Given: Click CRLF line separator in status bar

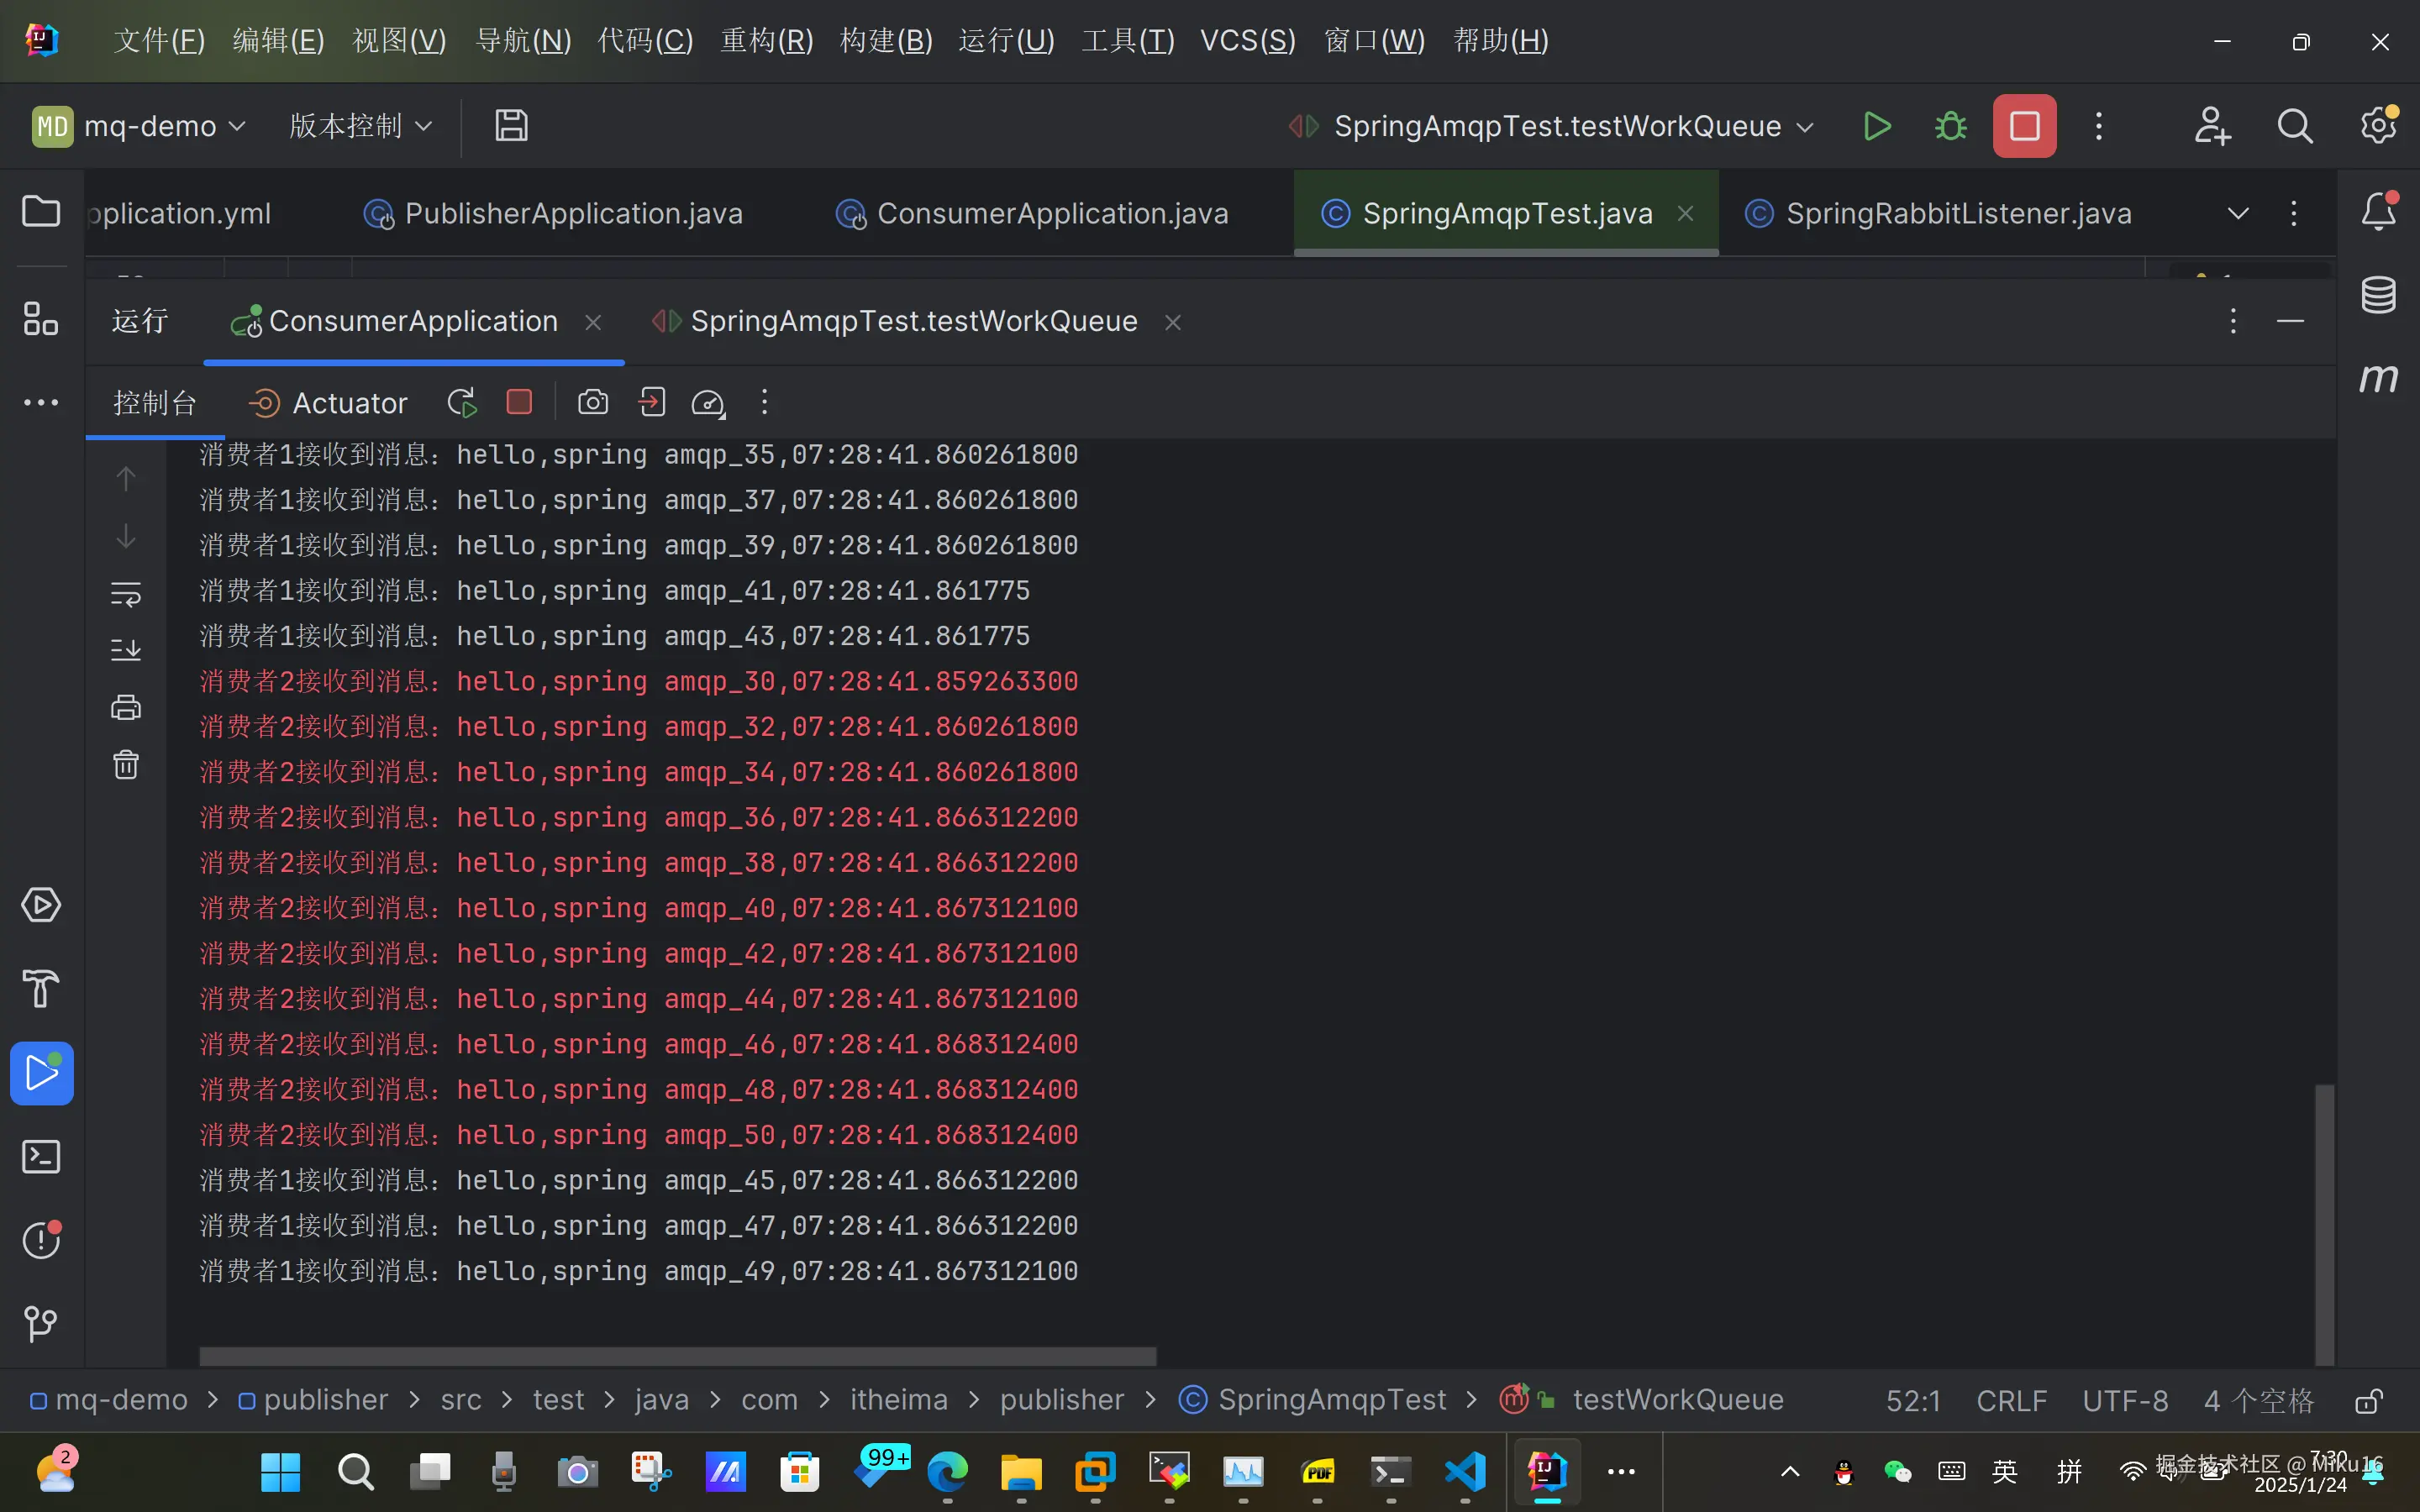Looking at the screenshot, I should pyautogui.click(x=2011, y=1401).
